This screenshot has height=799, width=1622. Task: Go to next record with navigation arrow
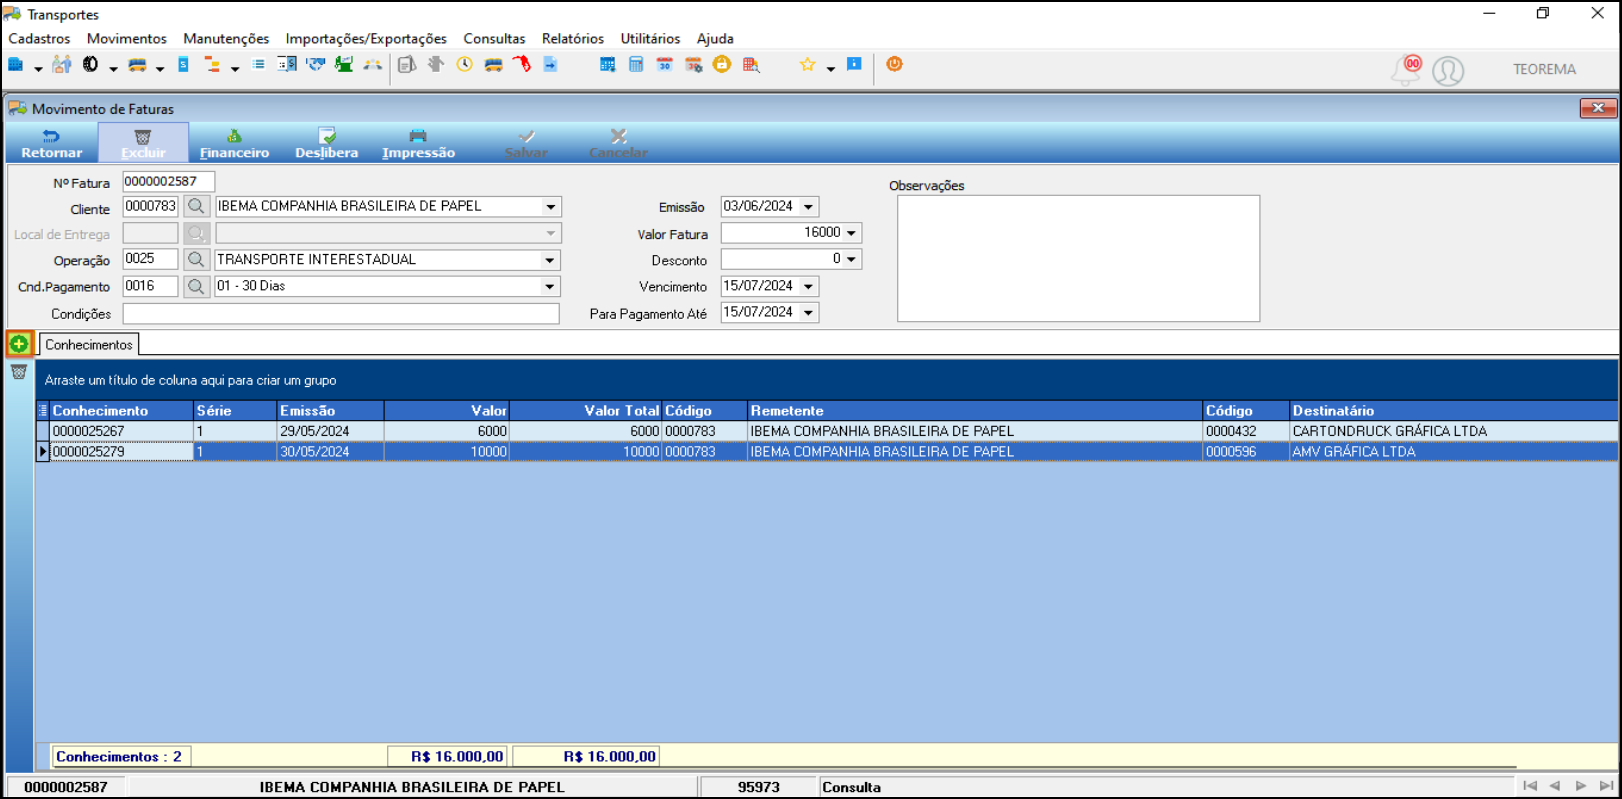[x=1581, y=786]
